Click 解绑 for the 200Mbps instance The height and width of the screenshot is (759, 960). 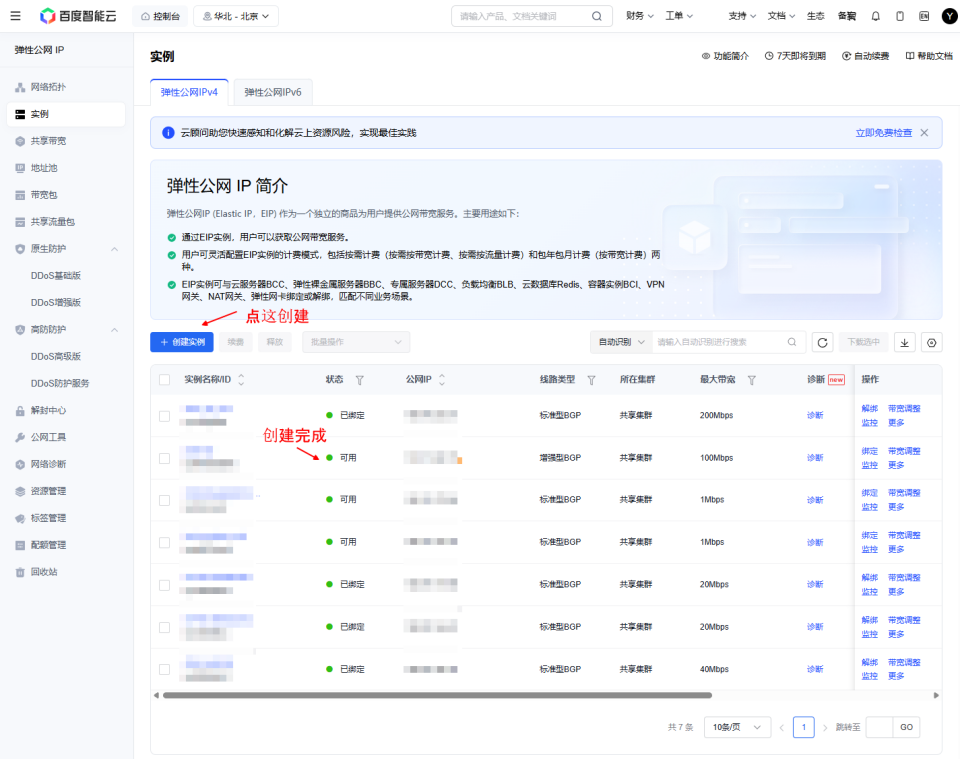pos(869,408)
